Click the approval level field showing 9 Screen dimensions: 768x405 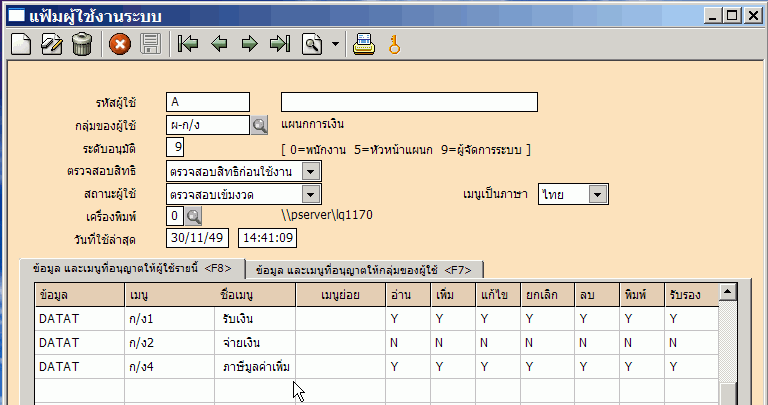click(x=175, y=147)
